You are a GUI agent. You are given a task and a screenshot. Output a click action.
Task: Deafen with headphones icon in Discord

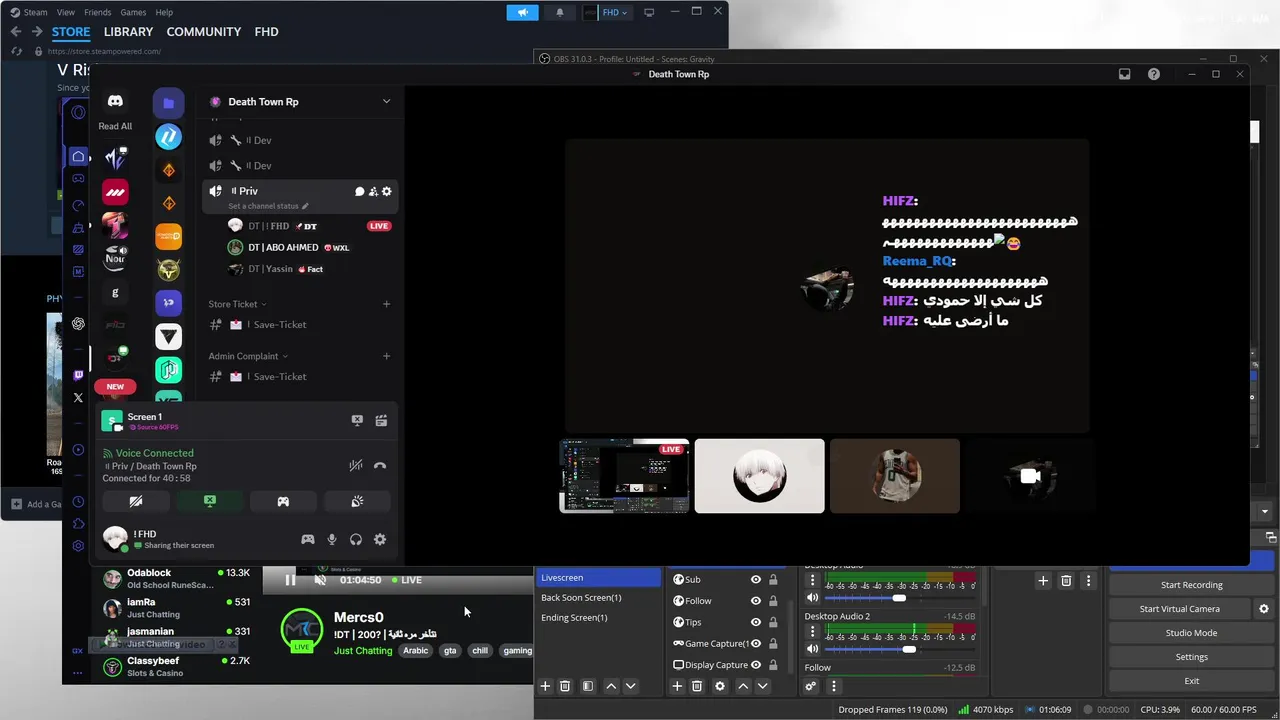pos(356,539)
